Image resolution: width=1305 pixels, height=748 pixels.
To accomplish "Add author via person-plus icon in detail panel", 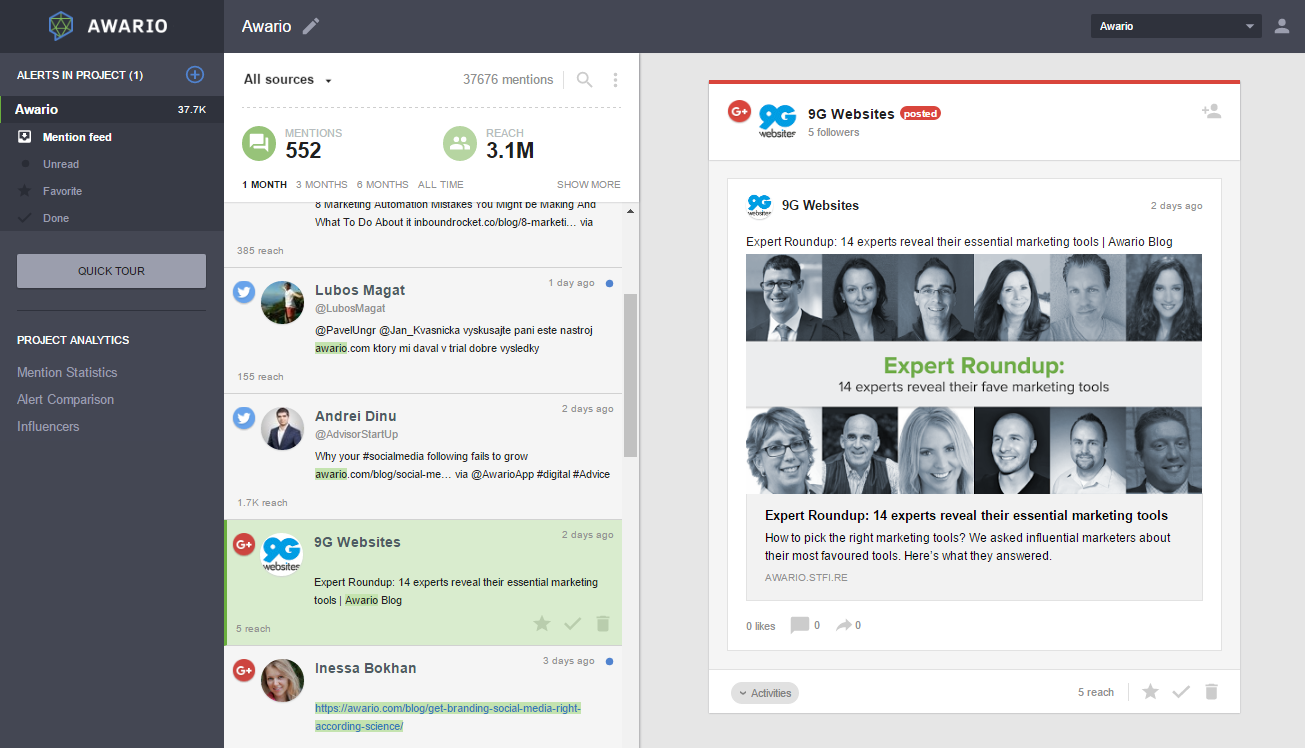I will [1211, 111].
